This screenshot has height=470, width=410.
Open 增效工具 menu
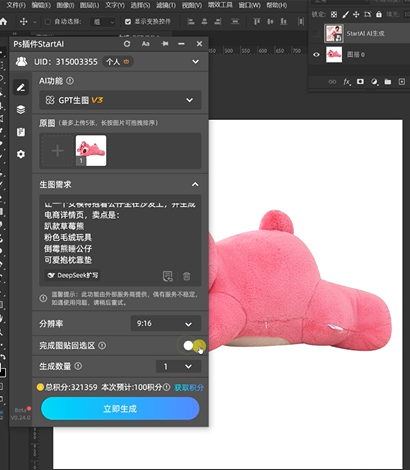[220, 5]
